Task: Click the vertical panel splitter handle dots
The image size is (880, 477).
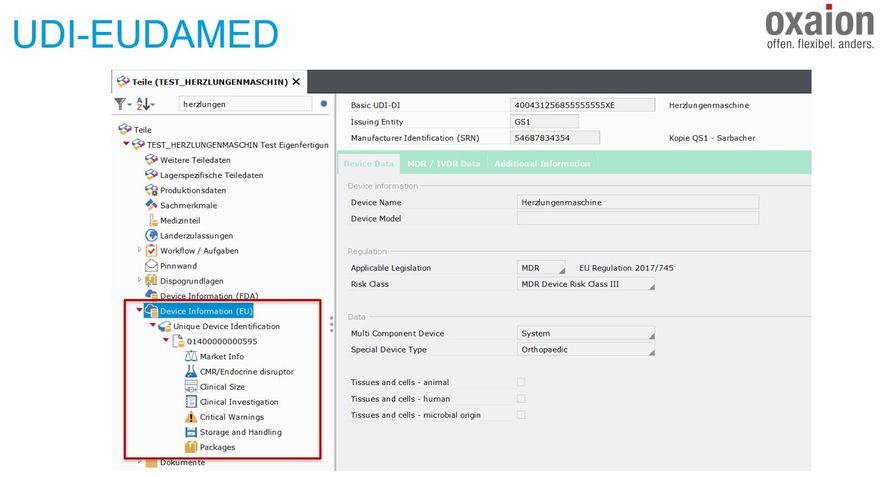Action: click(x=332, y=324)
